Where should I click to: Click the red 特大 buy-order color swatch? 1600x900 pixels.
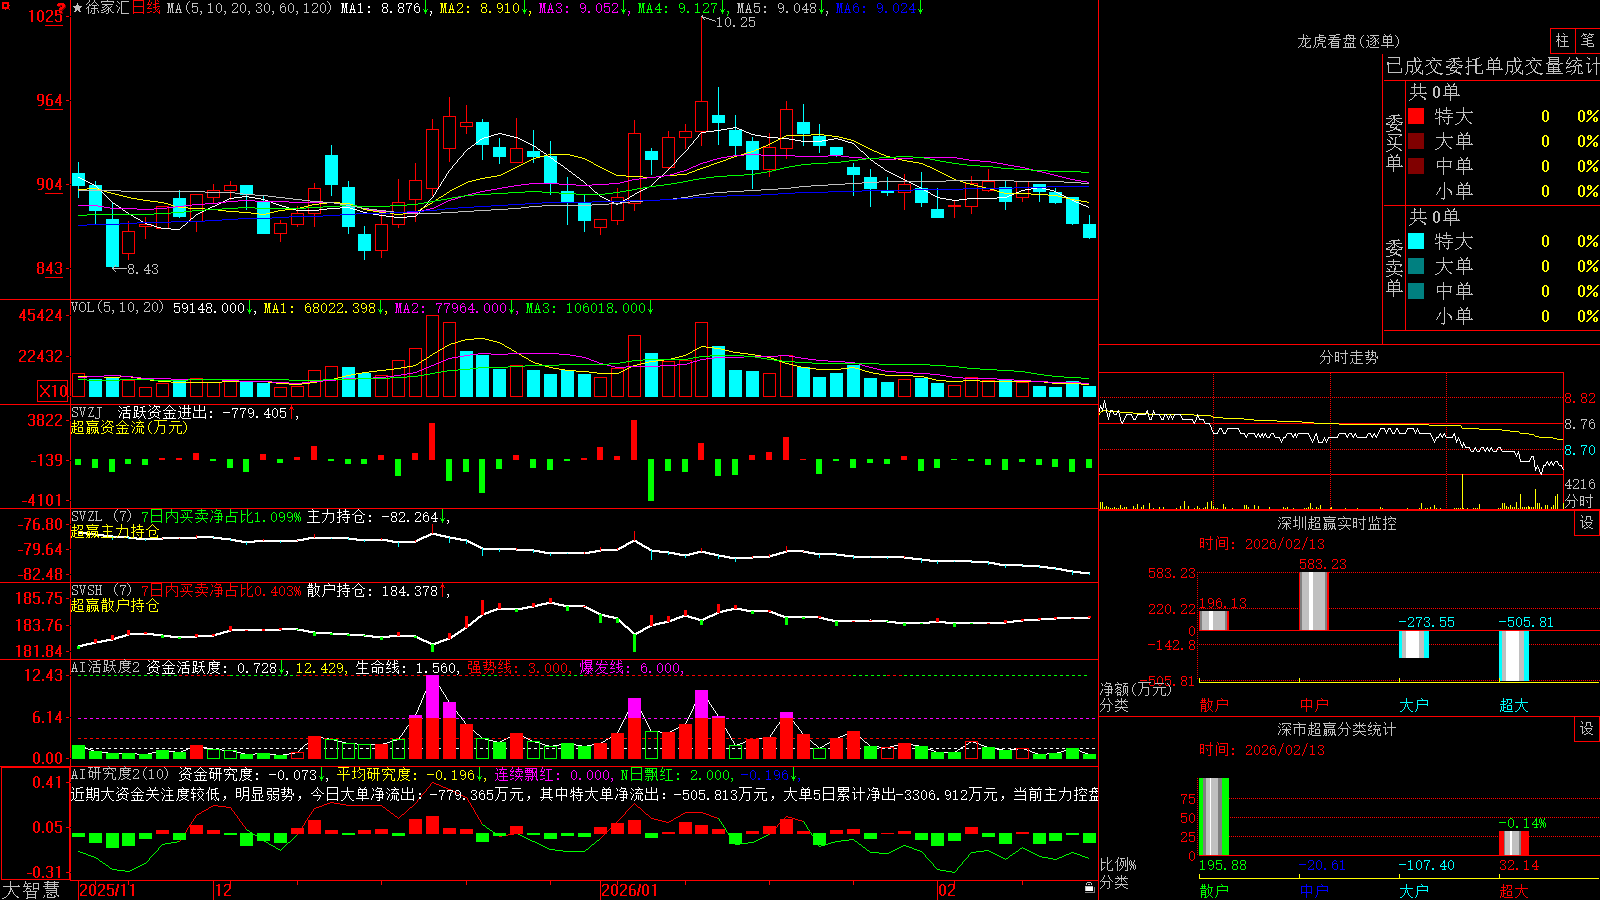(x=1416, y=116)
